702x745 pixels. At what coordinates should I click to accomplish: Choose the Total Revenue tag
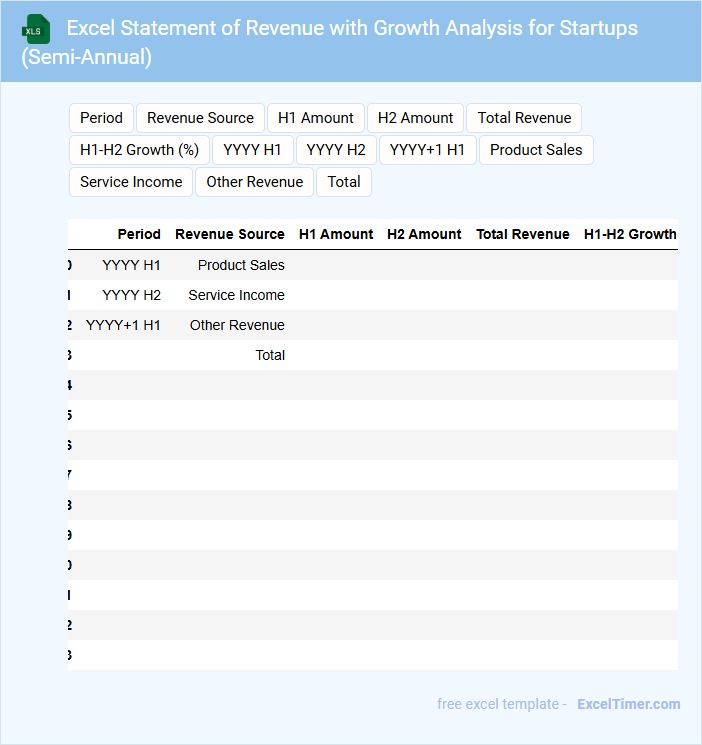coord(524,118)
